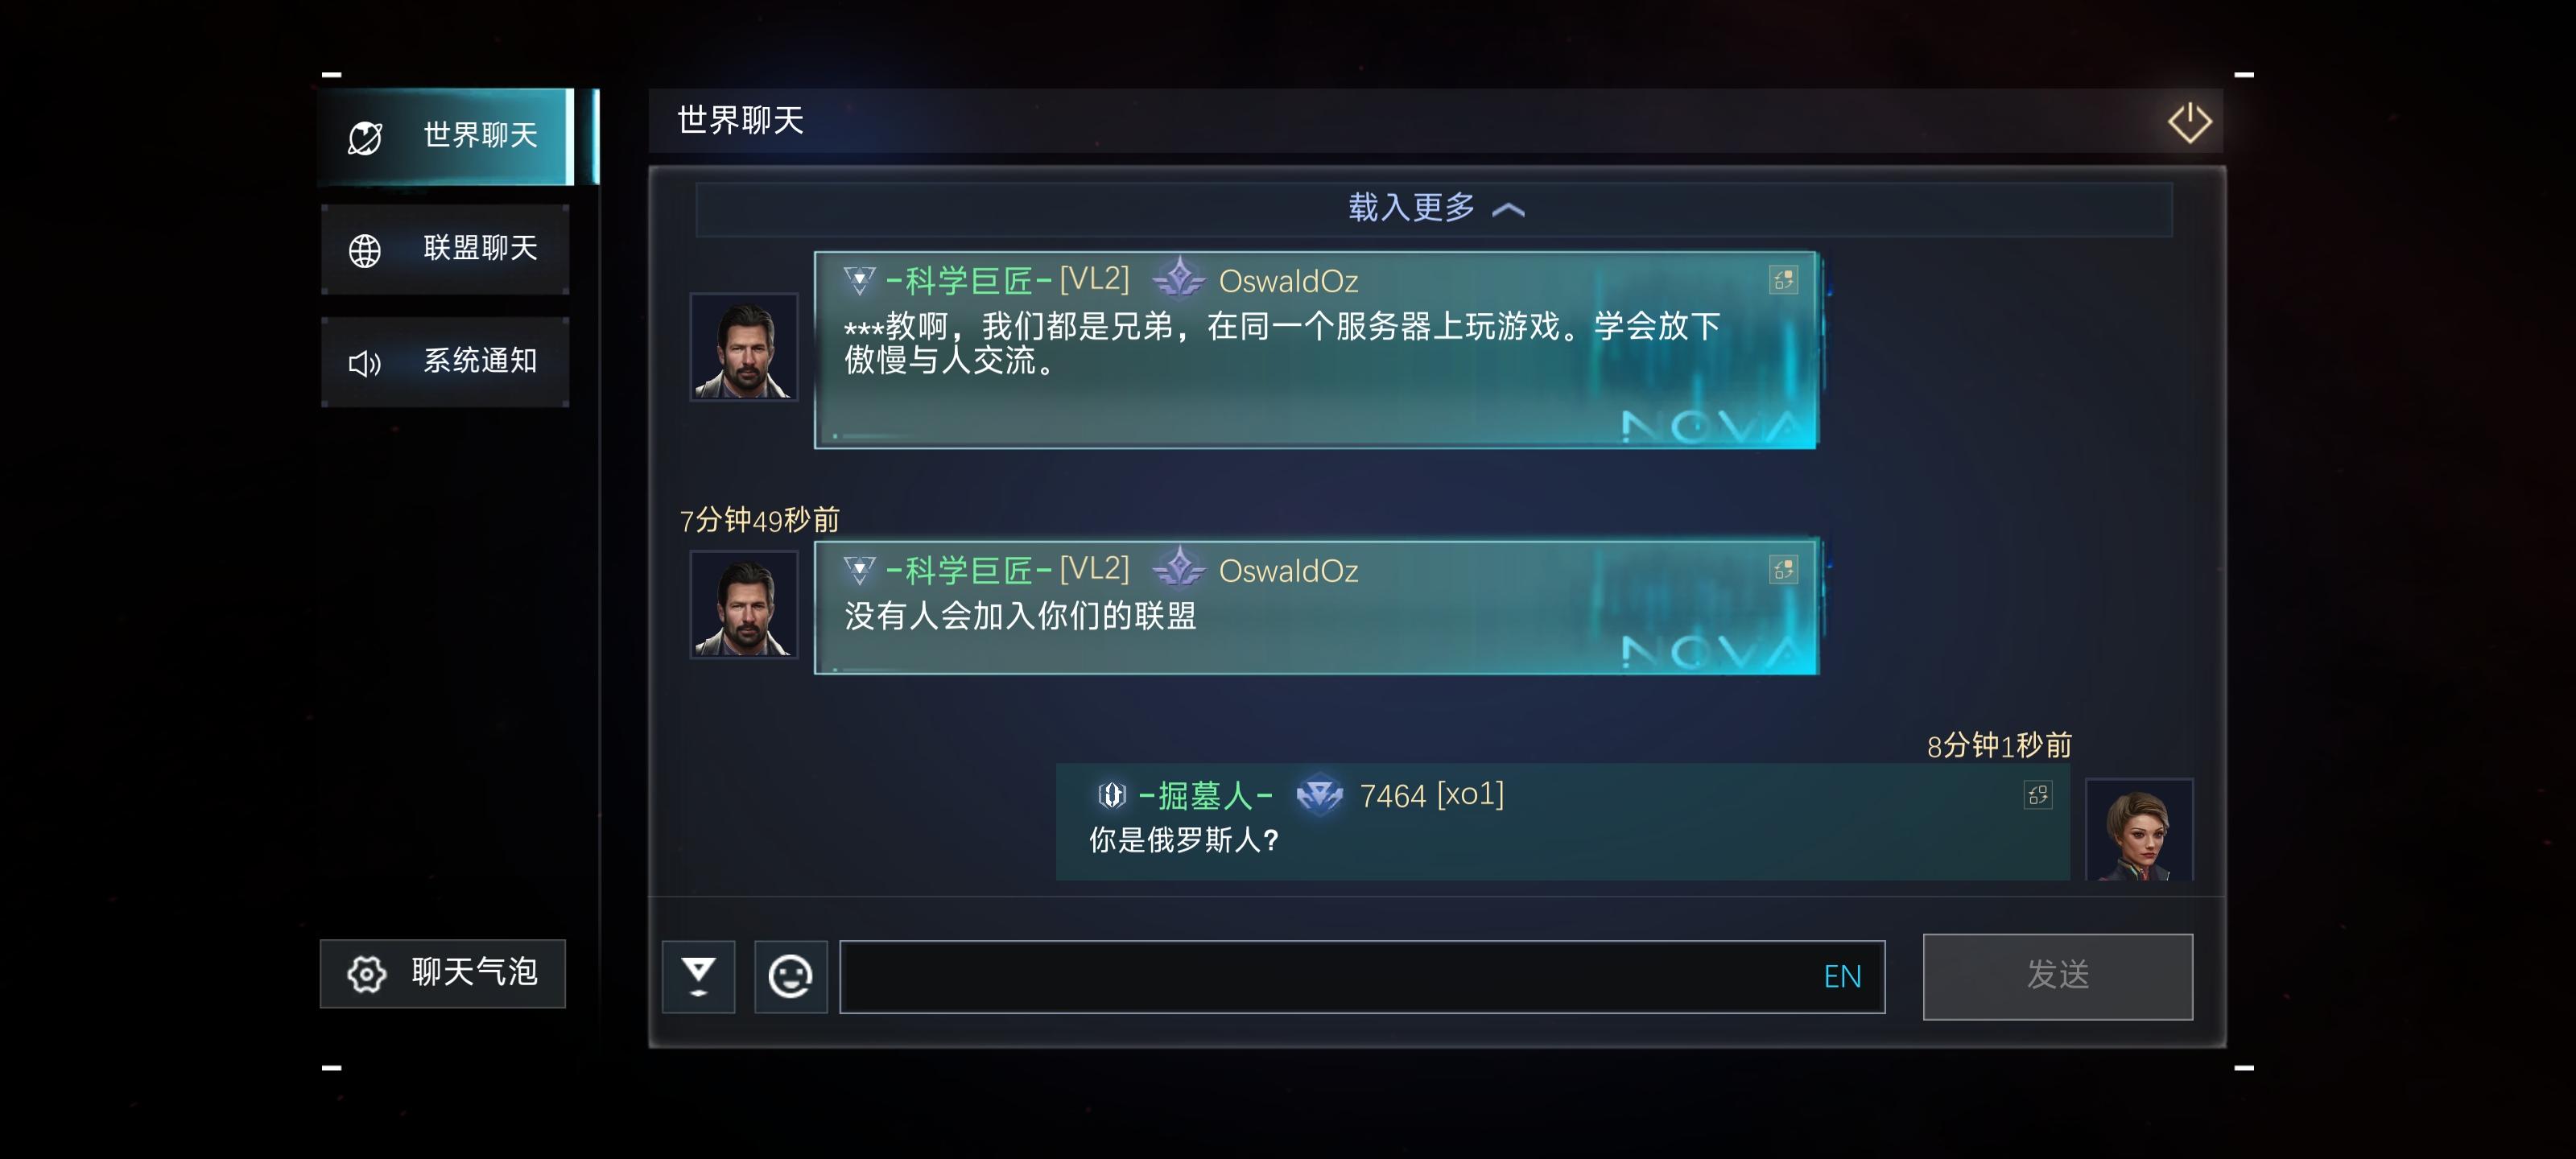Click the globe icon beside 联盟聊天
The height and width of the screenshot is (1159, 2576).
point(365,250)
